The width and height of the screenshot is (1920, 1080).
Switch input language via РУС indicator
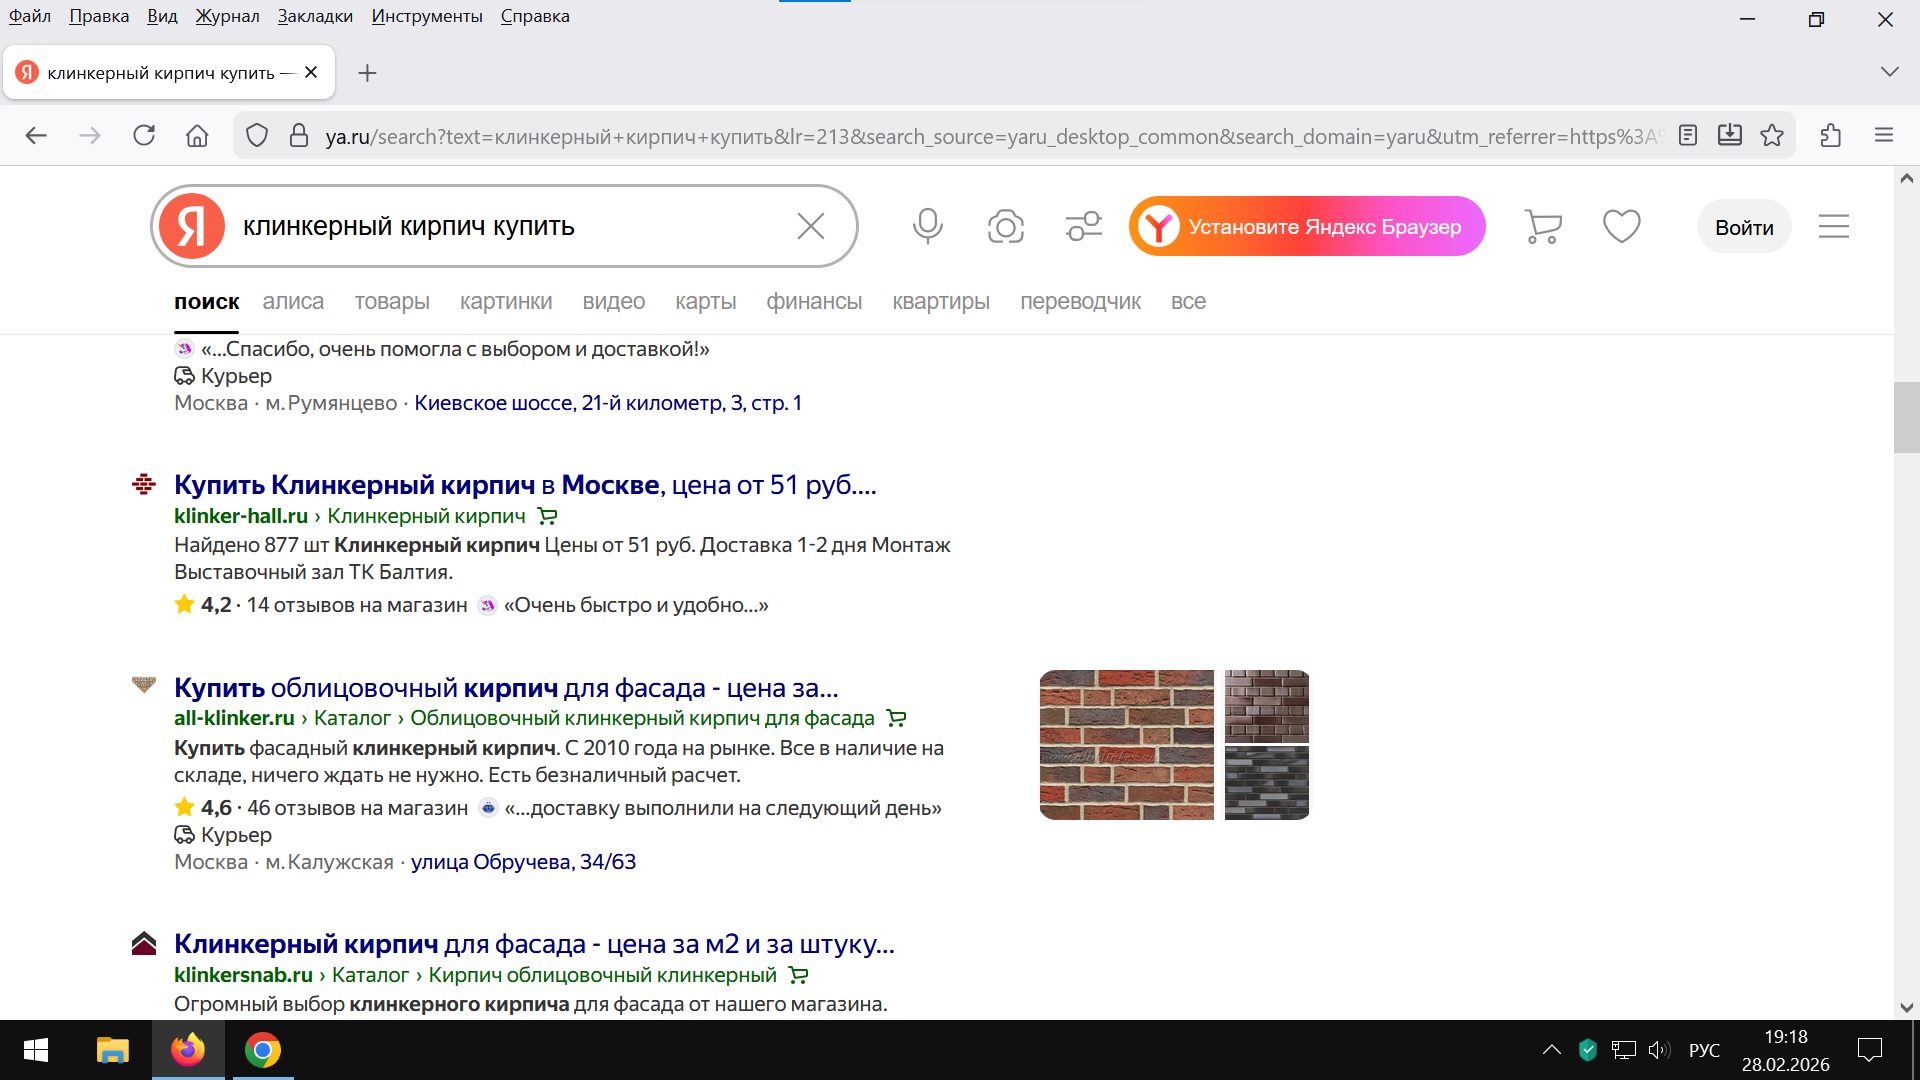tap(1704, 1050)
